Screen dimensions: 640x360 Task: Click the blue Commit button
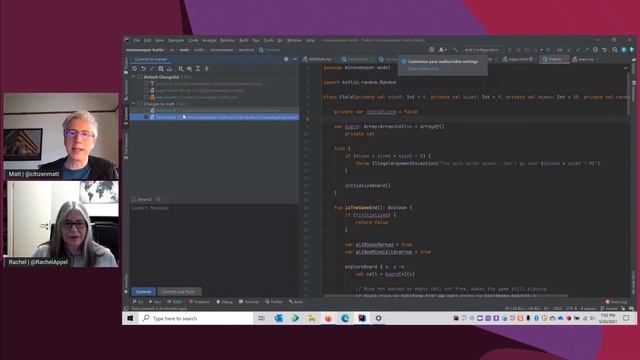(143, 292)
